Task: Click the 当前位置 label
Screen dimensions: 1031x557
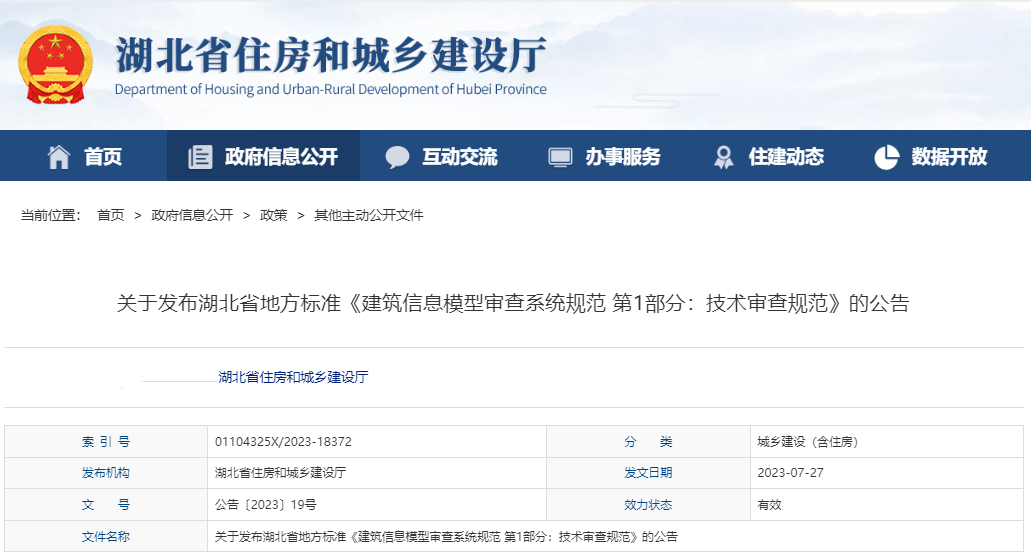Action: (51, 215)
